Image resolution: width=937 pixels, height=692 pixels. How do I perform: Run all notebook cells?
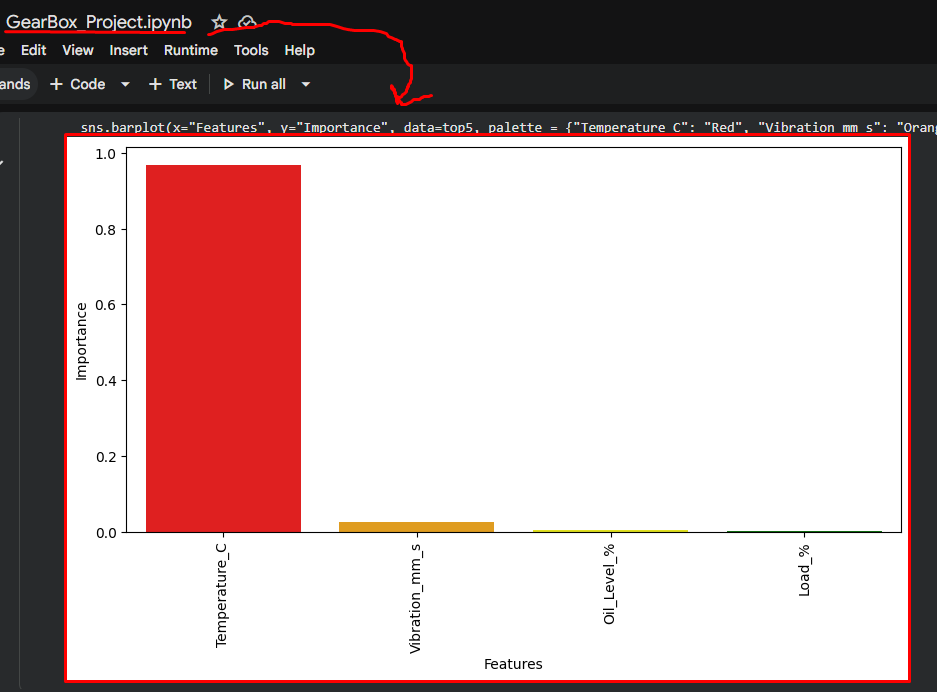point(254,84)
